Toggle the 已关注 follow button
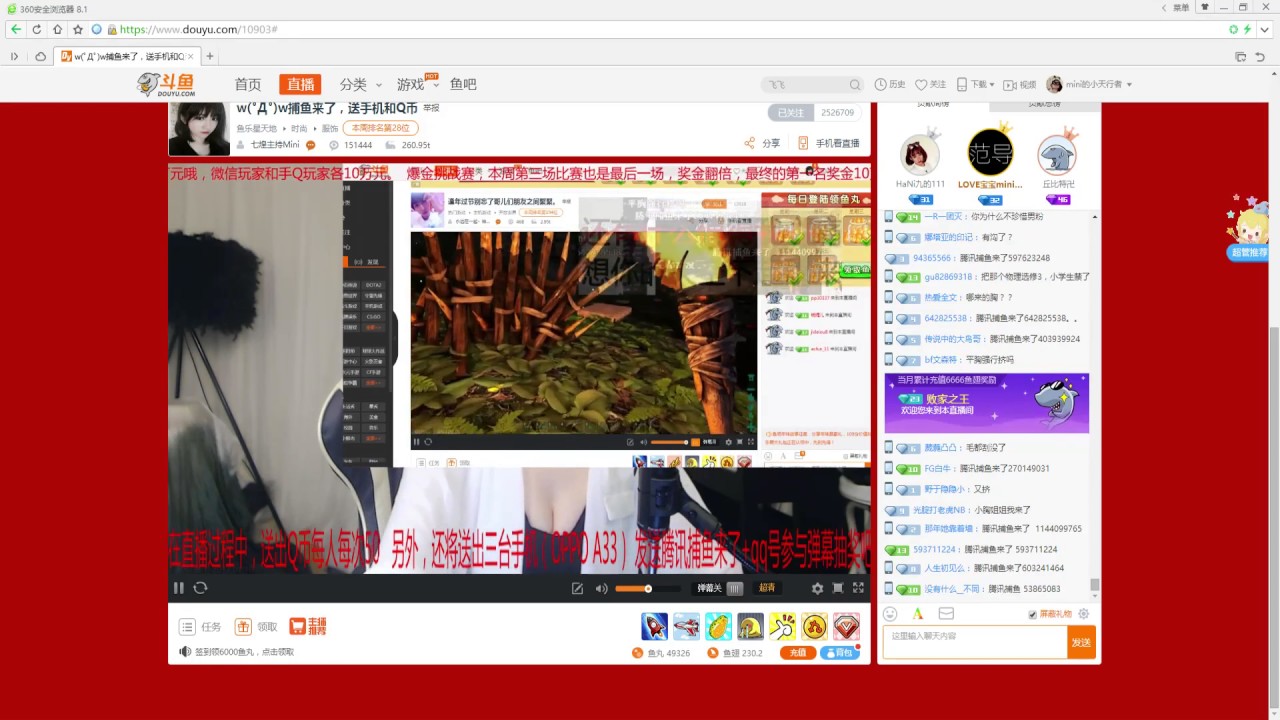1280x720 pixels. pyautogui.click(x=790, y=113)
